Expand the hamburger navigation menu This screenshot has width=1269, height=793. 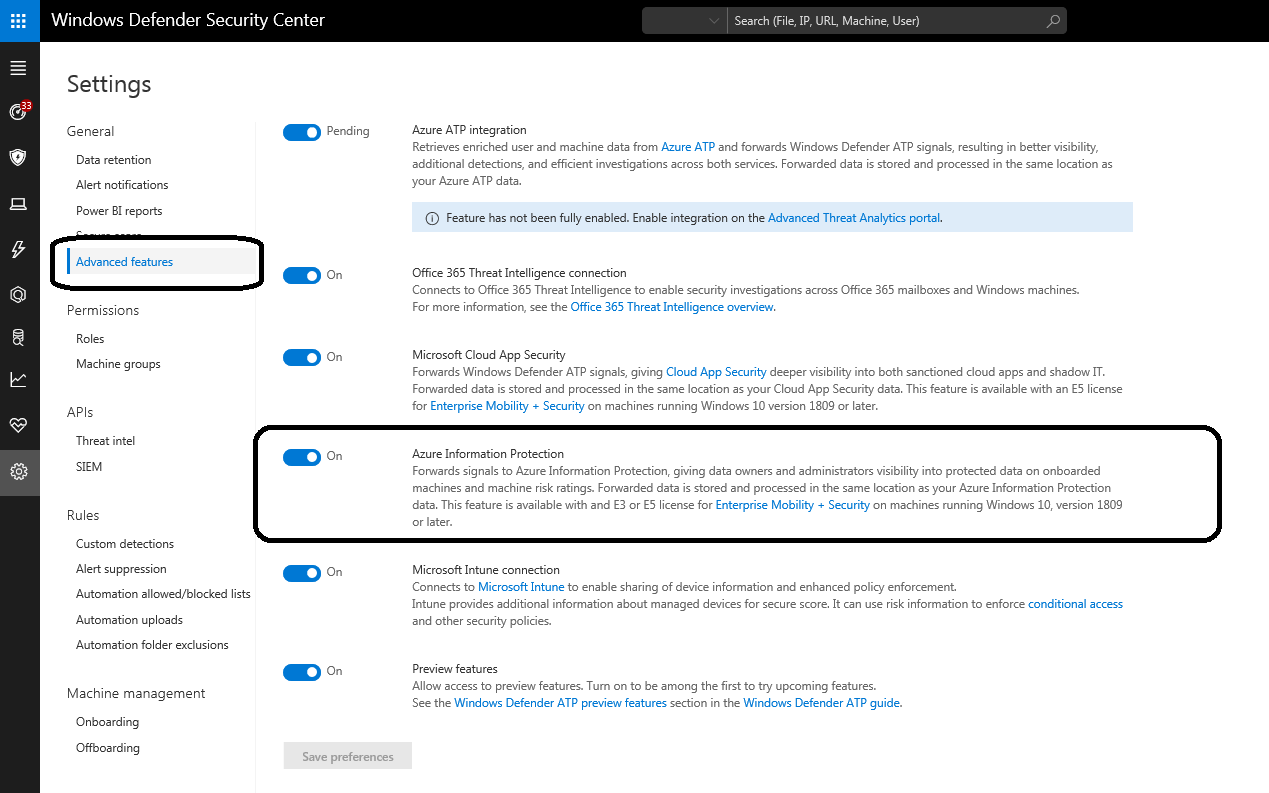pos(18,69)
